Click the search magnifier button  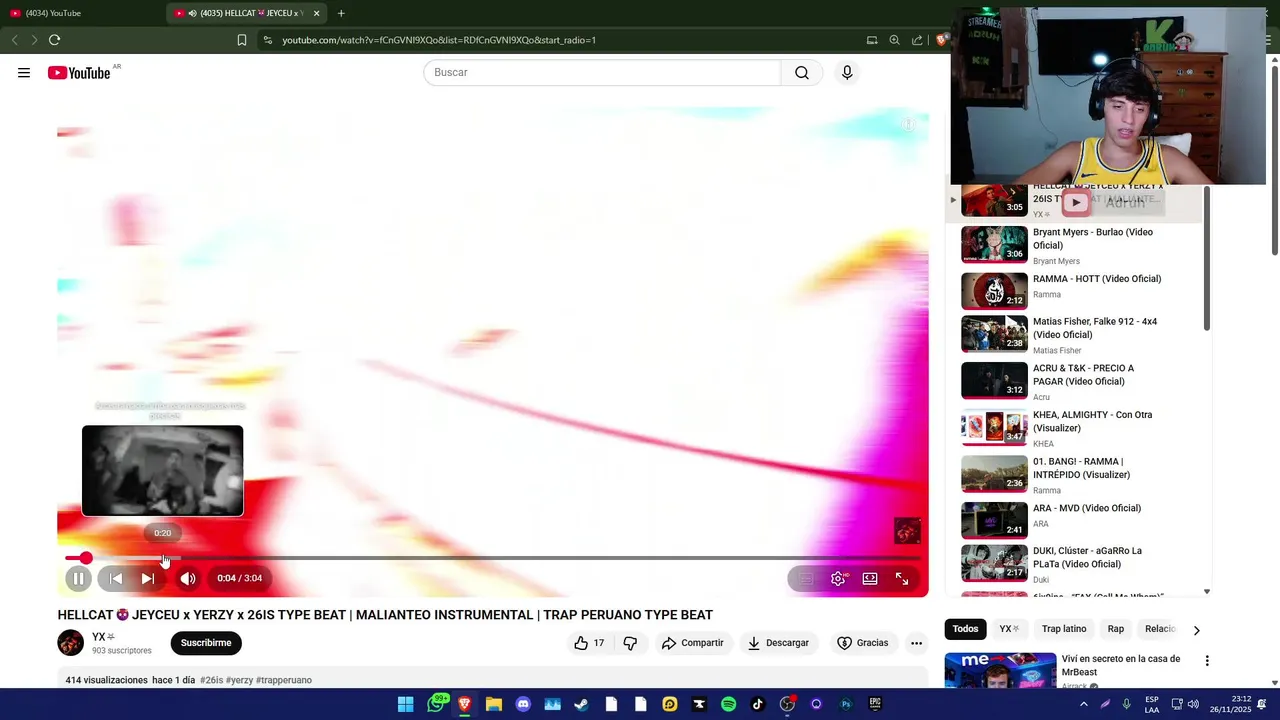[x=802, y=73]
